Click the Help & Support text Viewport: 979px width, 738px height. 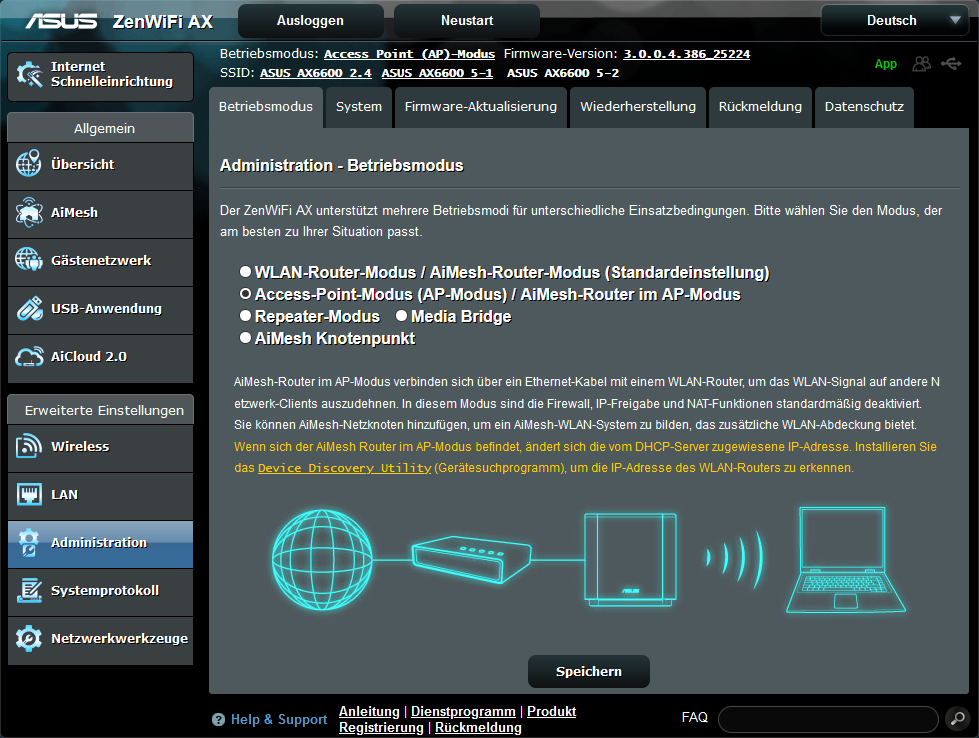[x=278, y=719]
